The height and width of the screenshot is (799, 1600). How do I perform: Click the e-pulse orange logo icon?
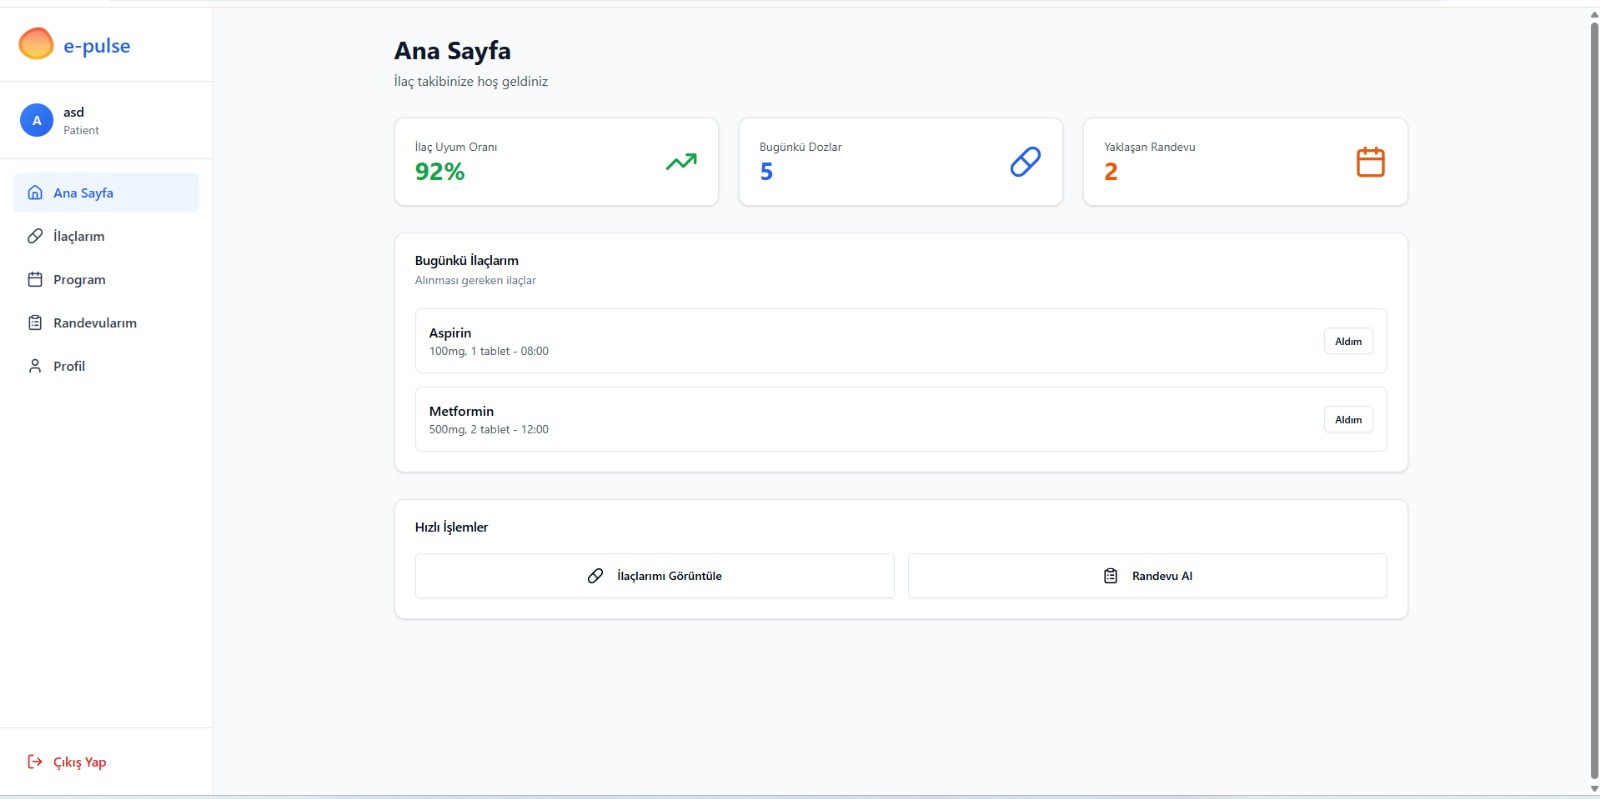[x=36, y=44]
